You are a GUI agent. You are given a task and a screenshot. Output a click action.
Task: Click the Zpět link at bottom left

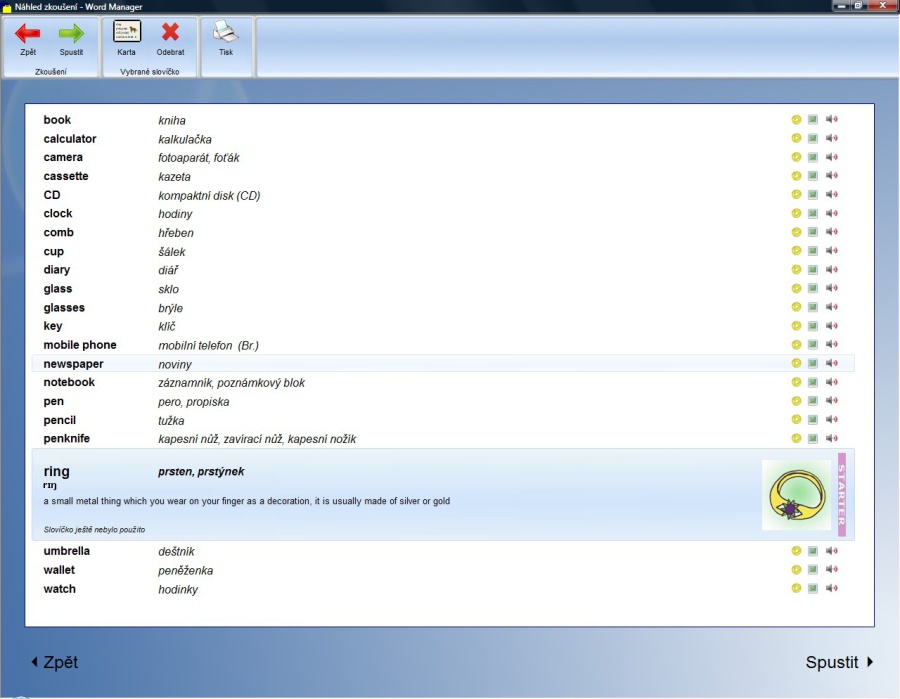tap(54, 662)
